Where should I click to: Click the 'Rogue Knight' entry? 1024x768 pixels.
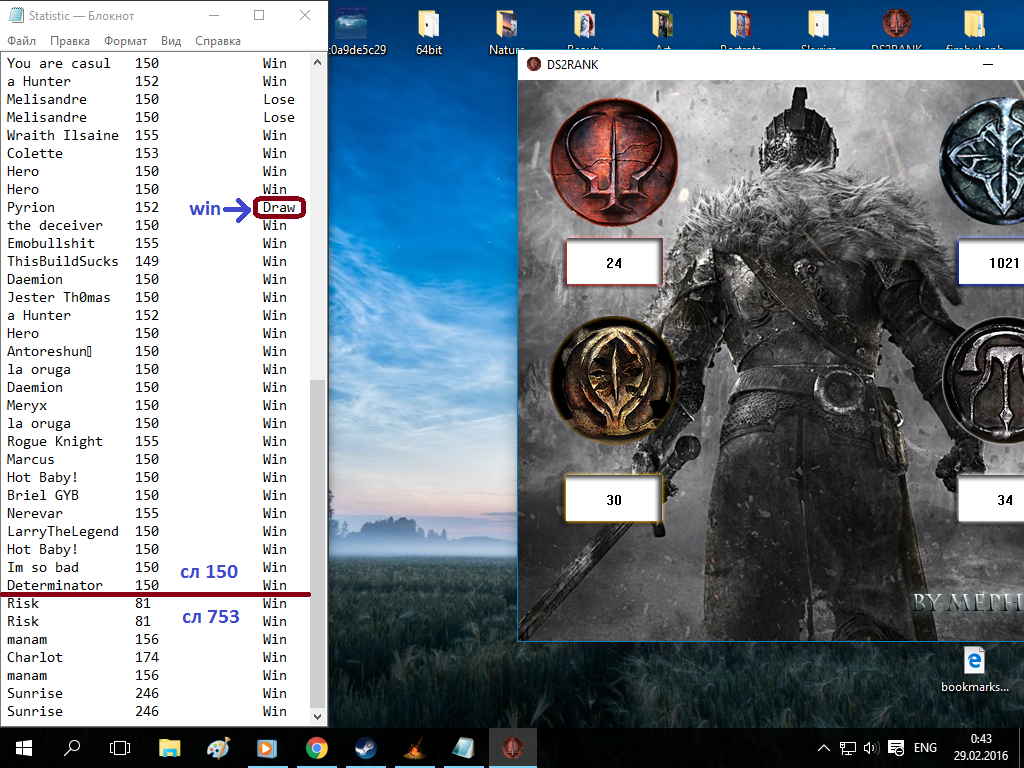[x=55, y=441]
